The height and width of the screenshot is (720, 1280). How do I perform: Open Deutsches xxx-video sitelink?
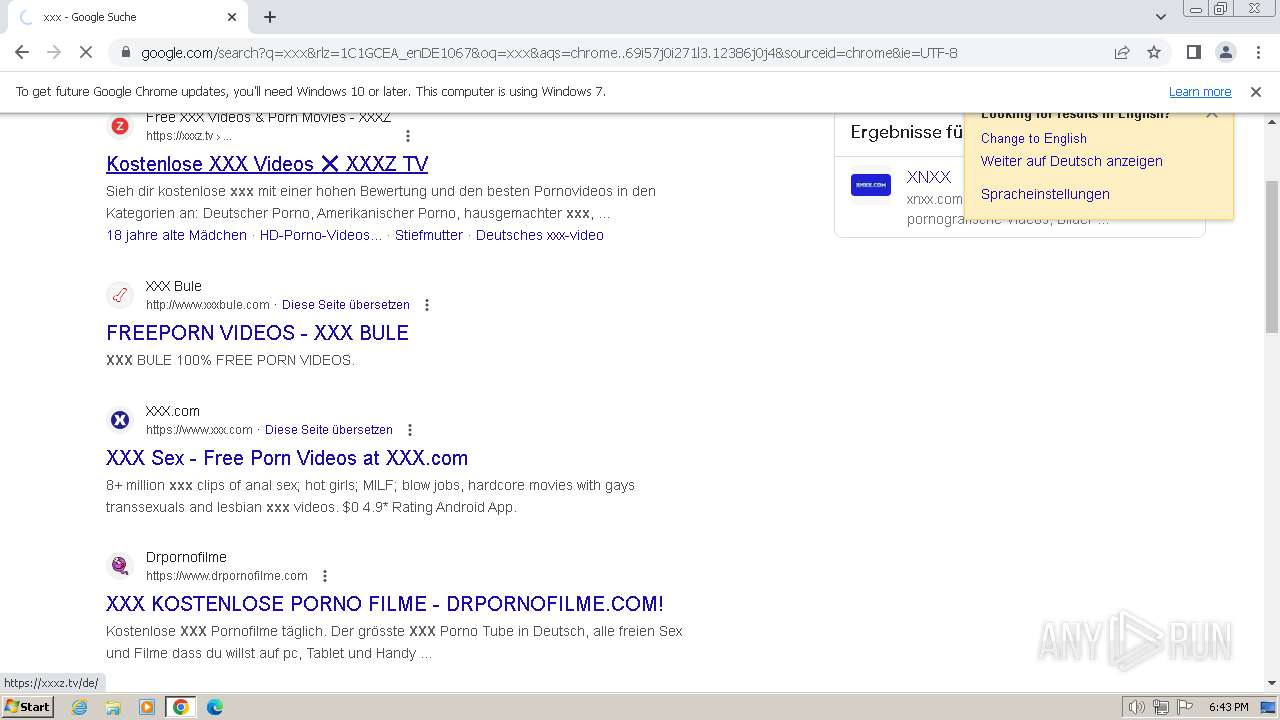[540, 235]
